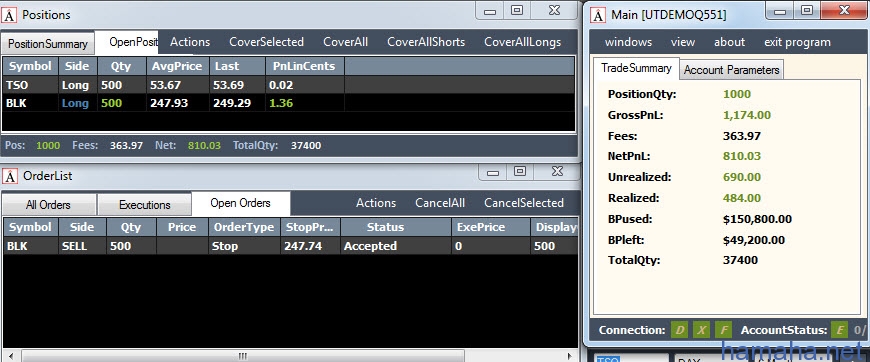The height and width of the screenshot is (362, 870).
Task: Open the windows menu in Main
Action: [x=628, y=42]
